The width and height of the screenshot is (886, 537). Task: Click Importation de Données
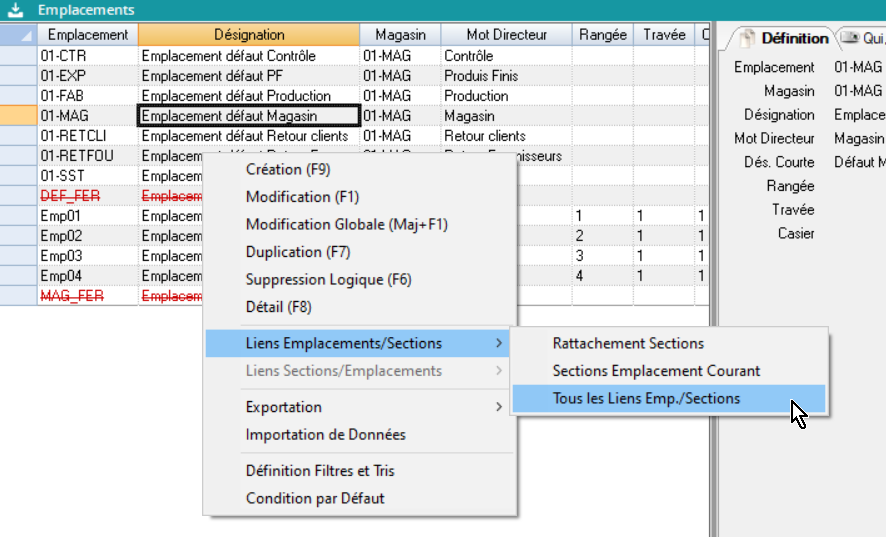coord(325,435)
